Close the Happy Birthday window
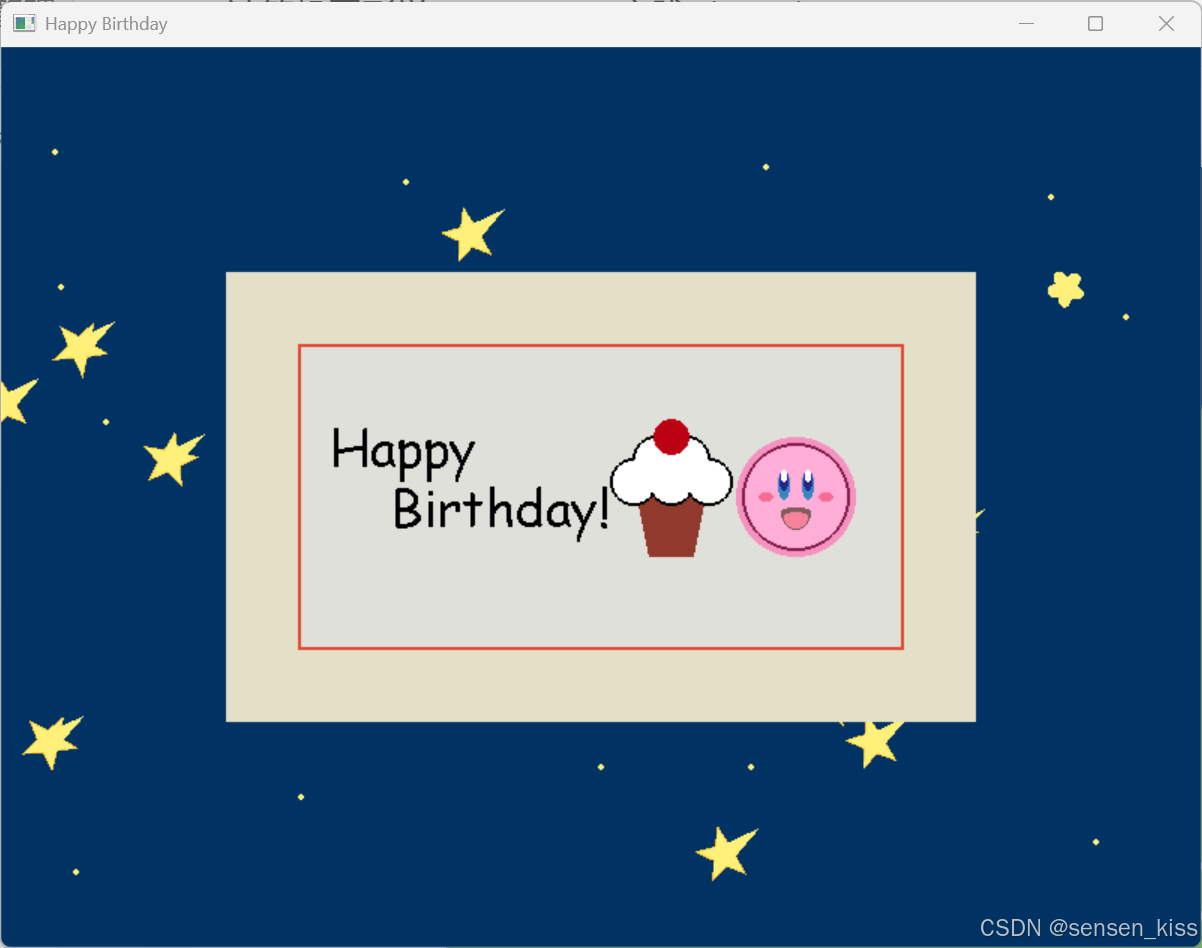The width and height of the screenshot is (1202, 948). (x=1166, y=23)
